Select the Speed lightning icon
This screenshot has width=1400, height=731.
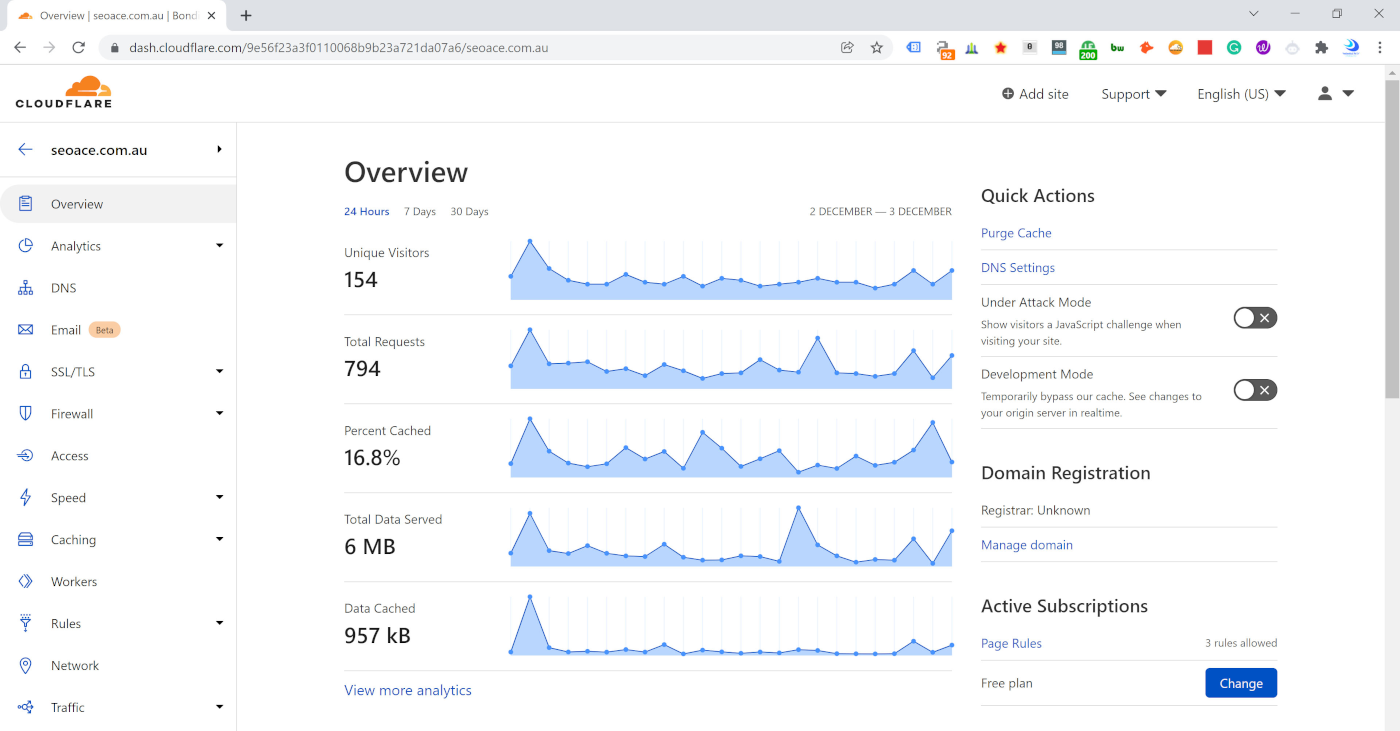point(26,497)
